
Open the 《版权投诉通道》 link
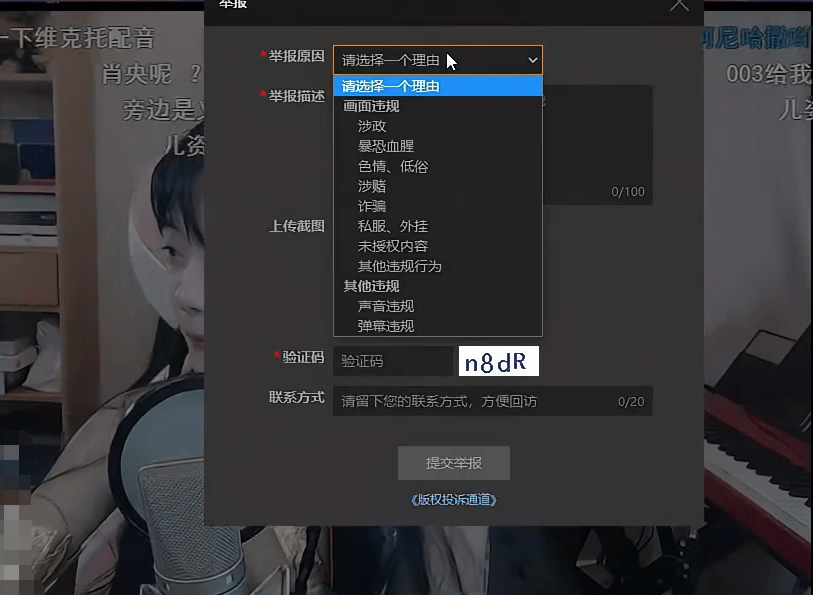(454, 500)
